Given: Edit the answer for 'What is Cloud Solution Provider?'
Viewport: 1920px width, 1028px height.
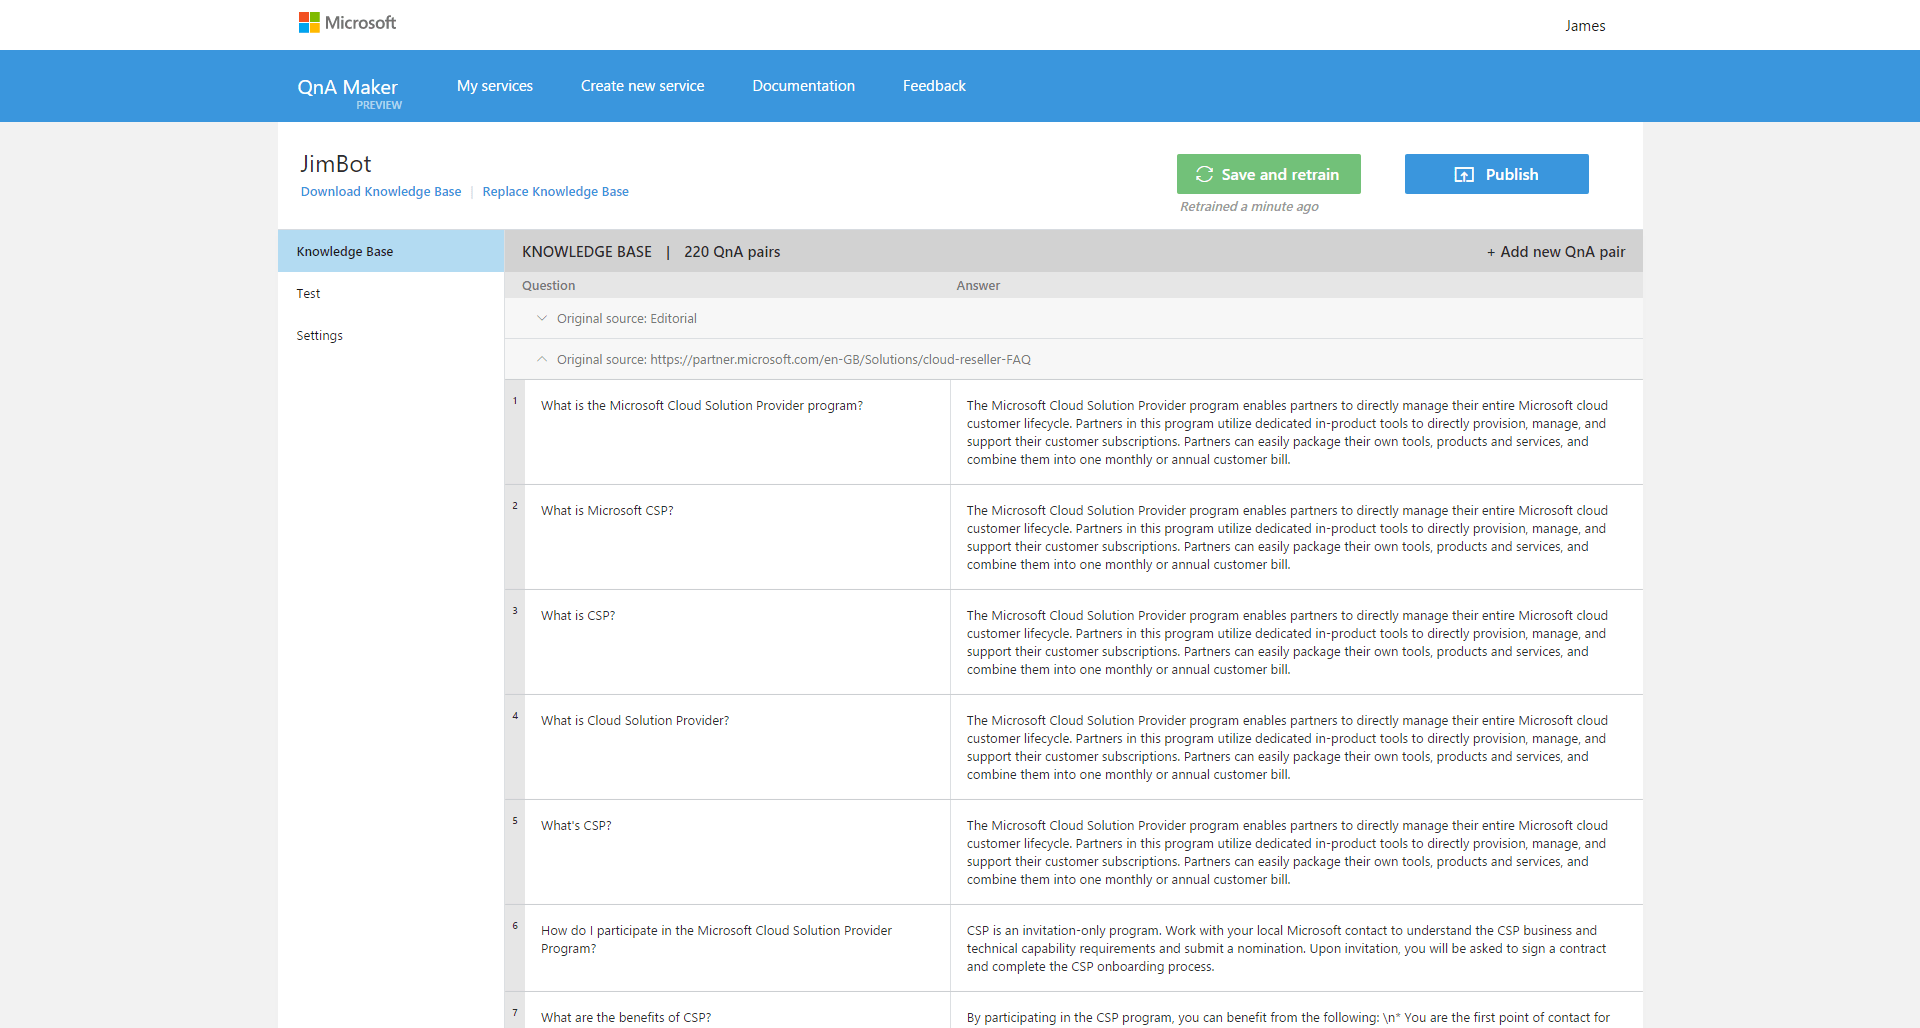Looking at the screenshot, I should (x=1296, y=747).
